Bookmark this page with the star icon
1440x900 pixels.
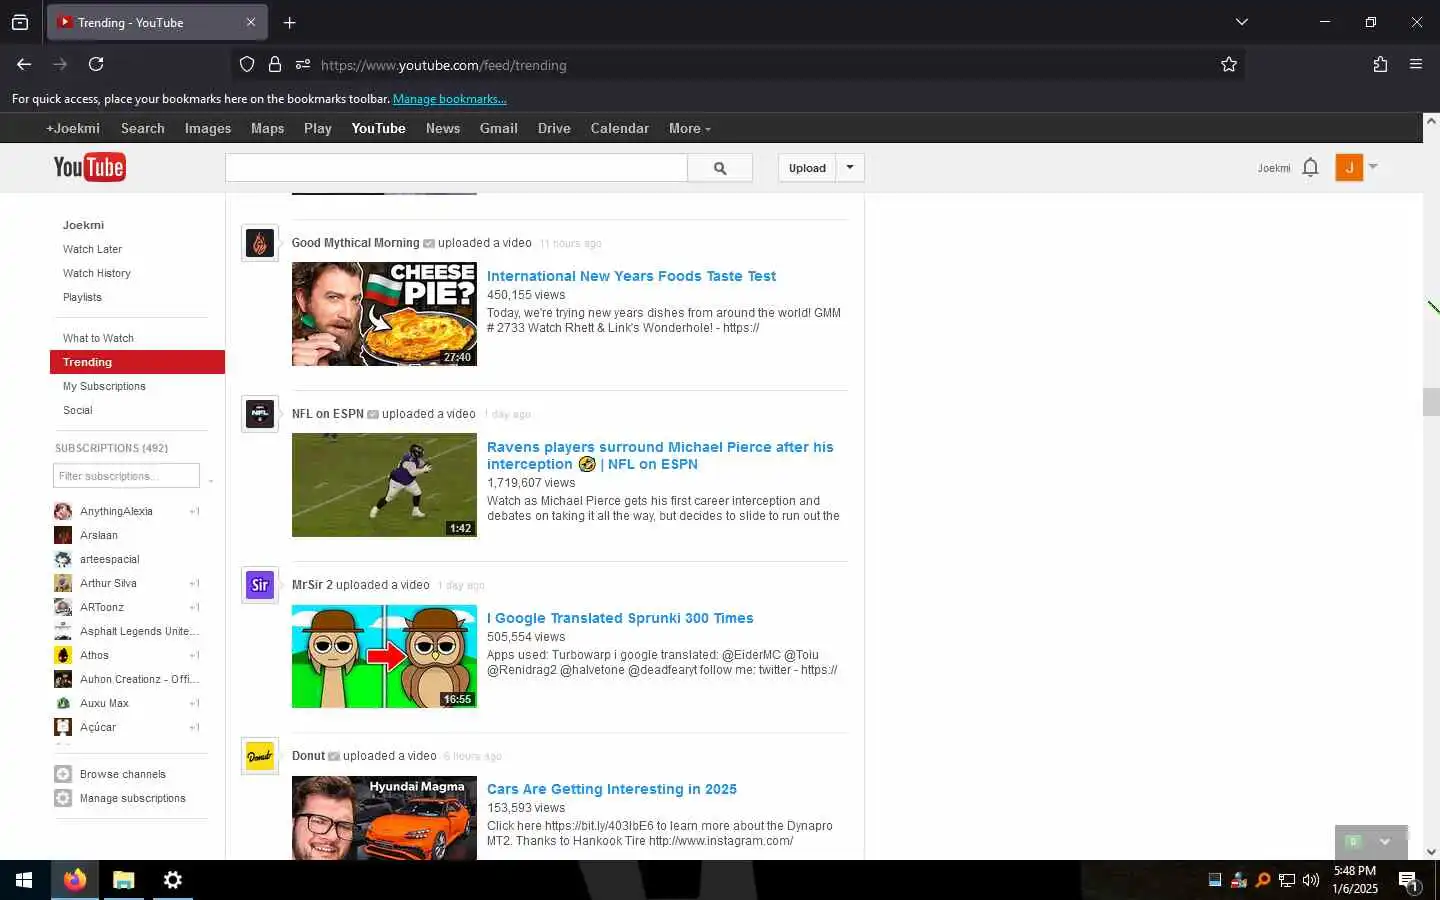(1229, 64)
